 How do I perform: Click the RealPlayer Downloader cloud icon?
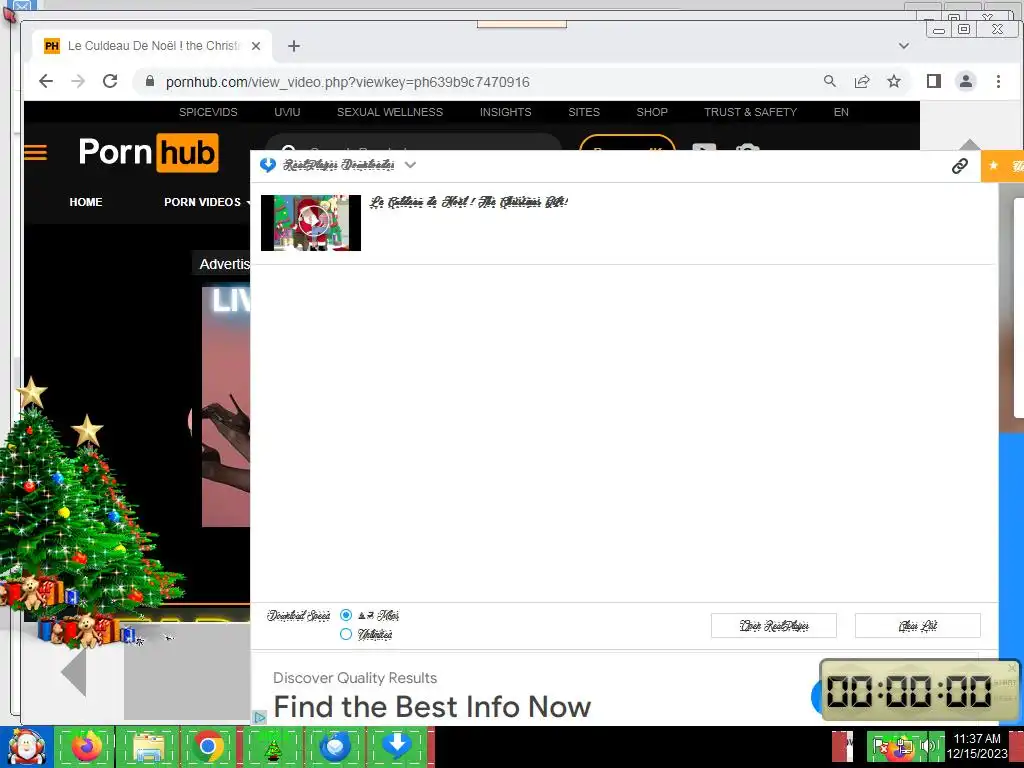coord(268,165)
